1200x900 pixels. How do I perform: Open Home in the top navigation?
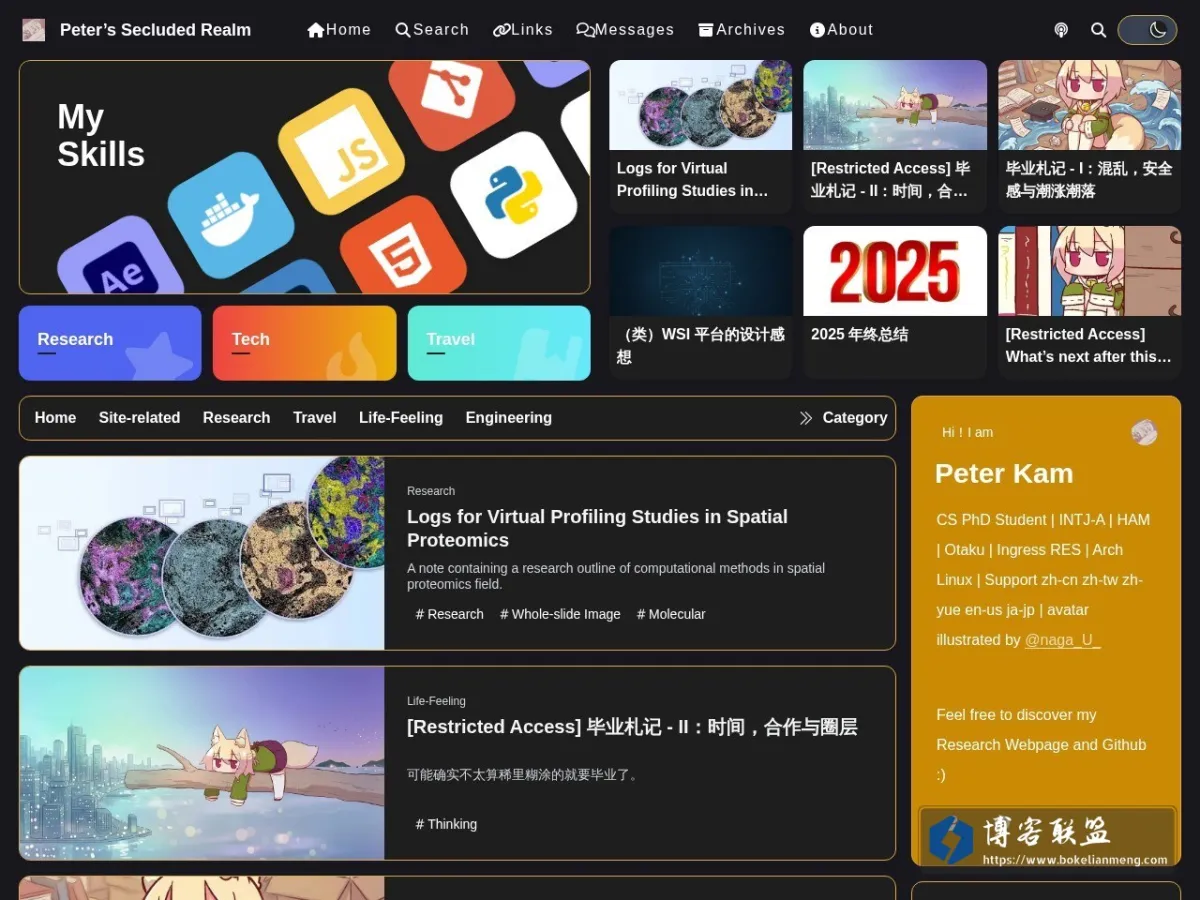point(339,30)
